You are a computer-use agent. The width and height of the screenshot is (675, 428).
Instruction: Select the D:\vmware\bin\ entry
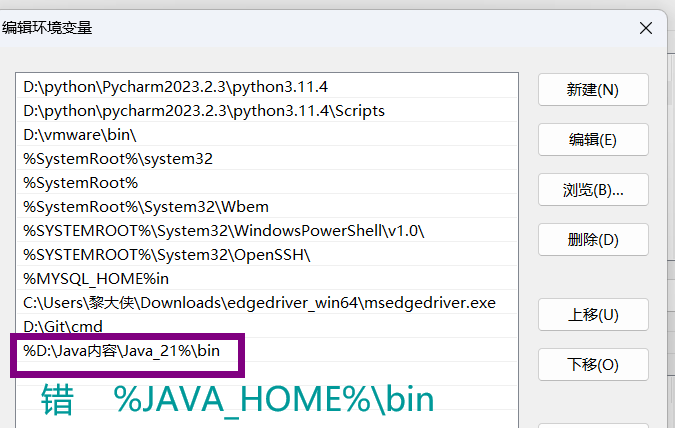tap(266, 135)
